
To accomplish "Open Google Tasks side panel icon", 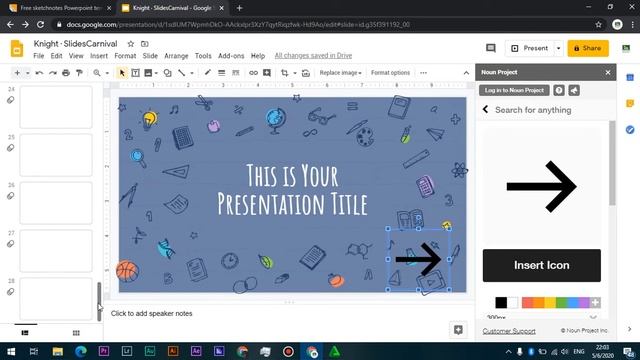I will (x=630, y=130).
